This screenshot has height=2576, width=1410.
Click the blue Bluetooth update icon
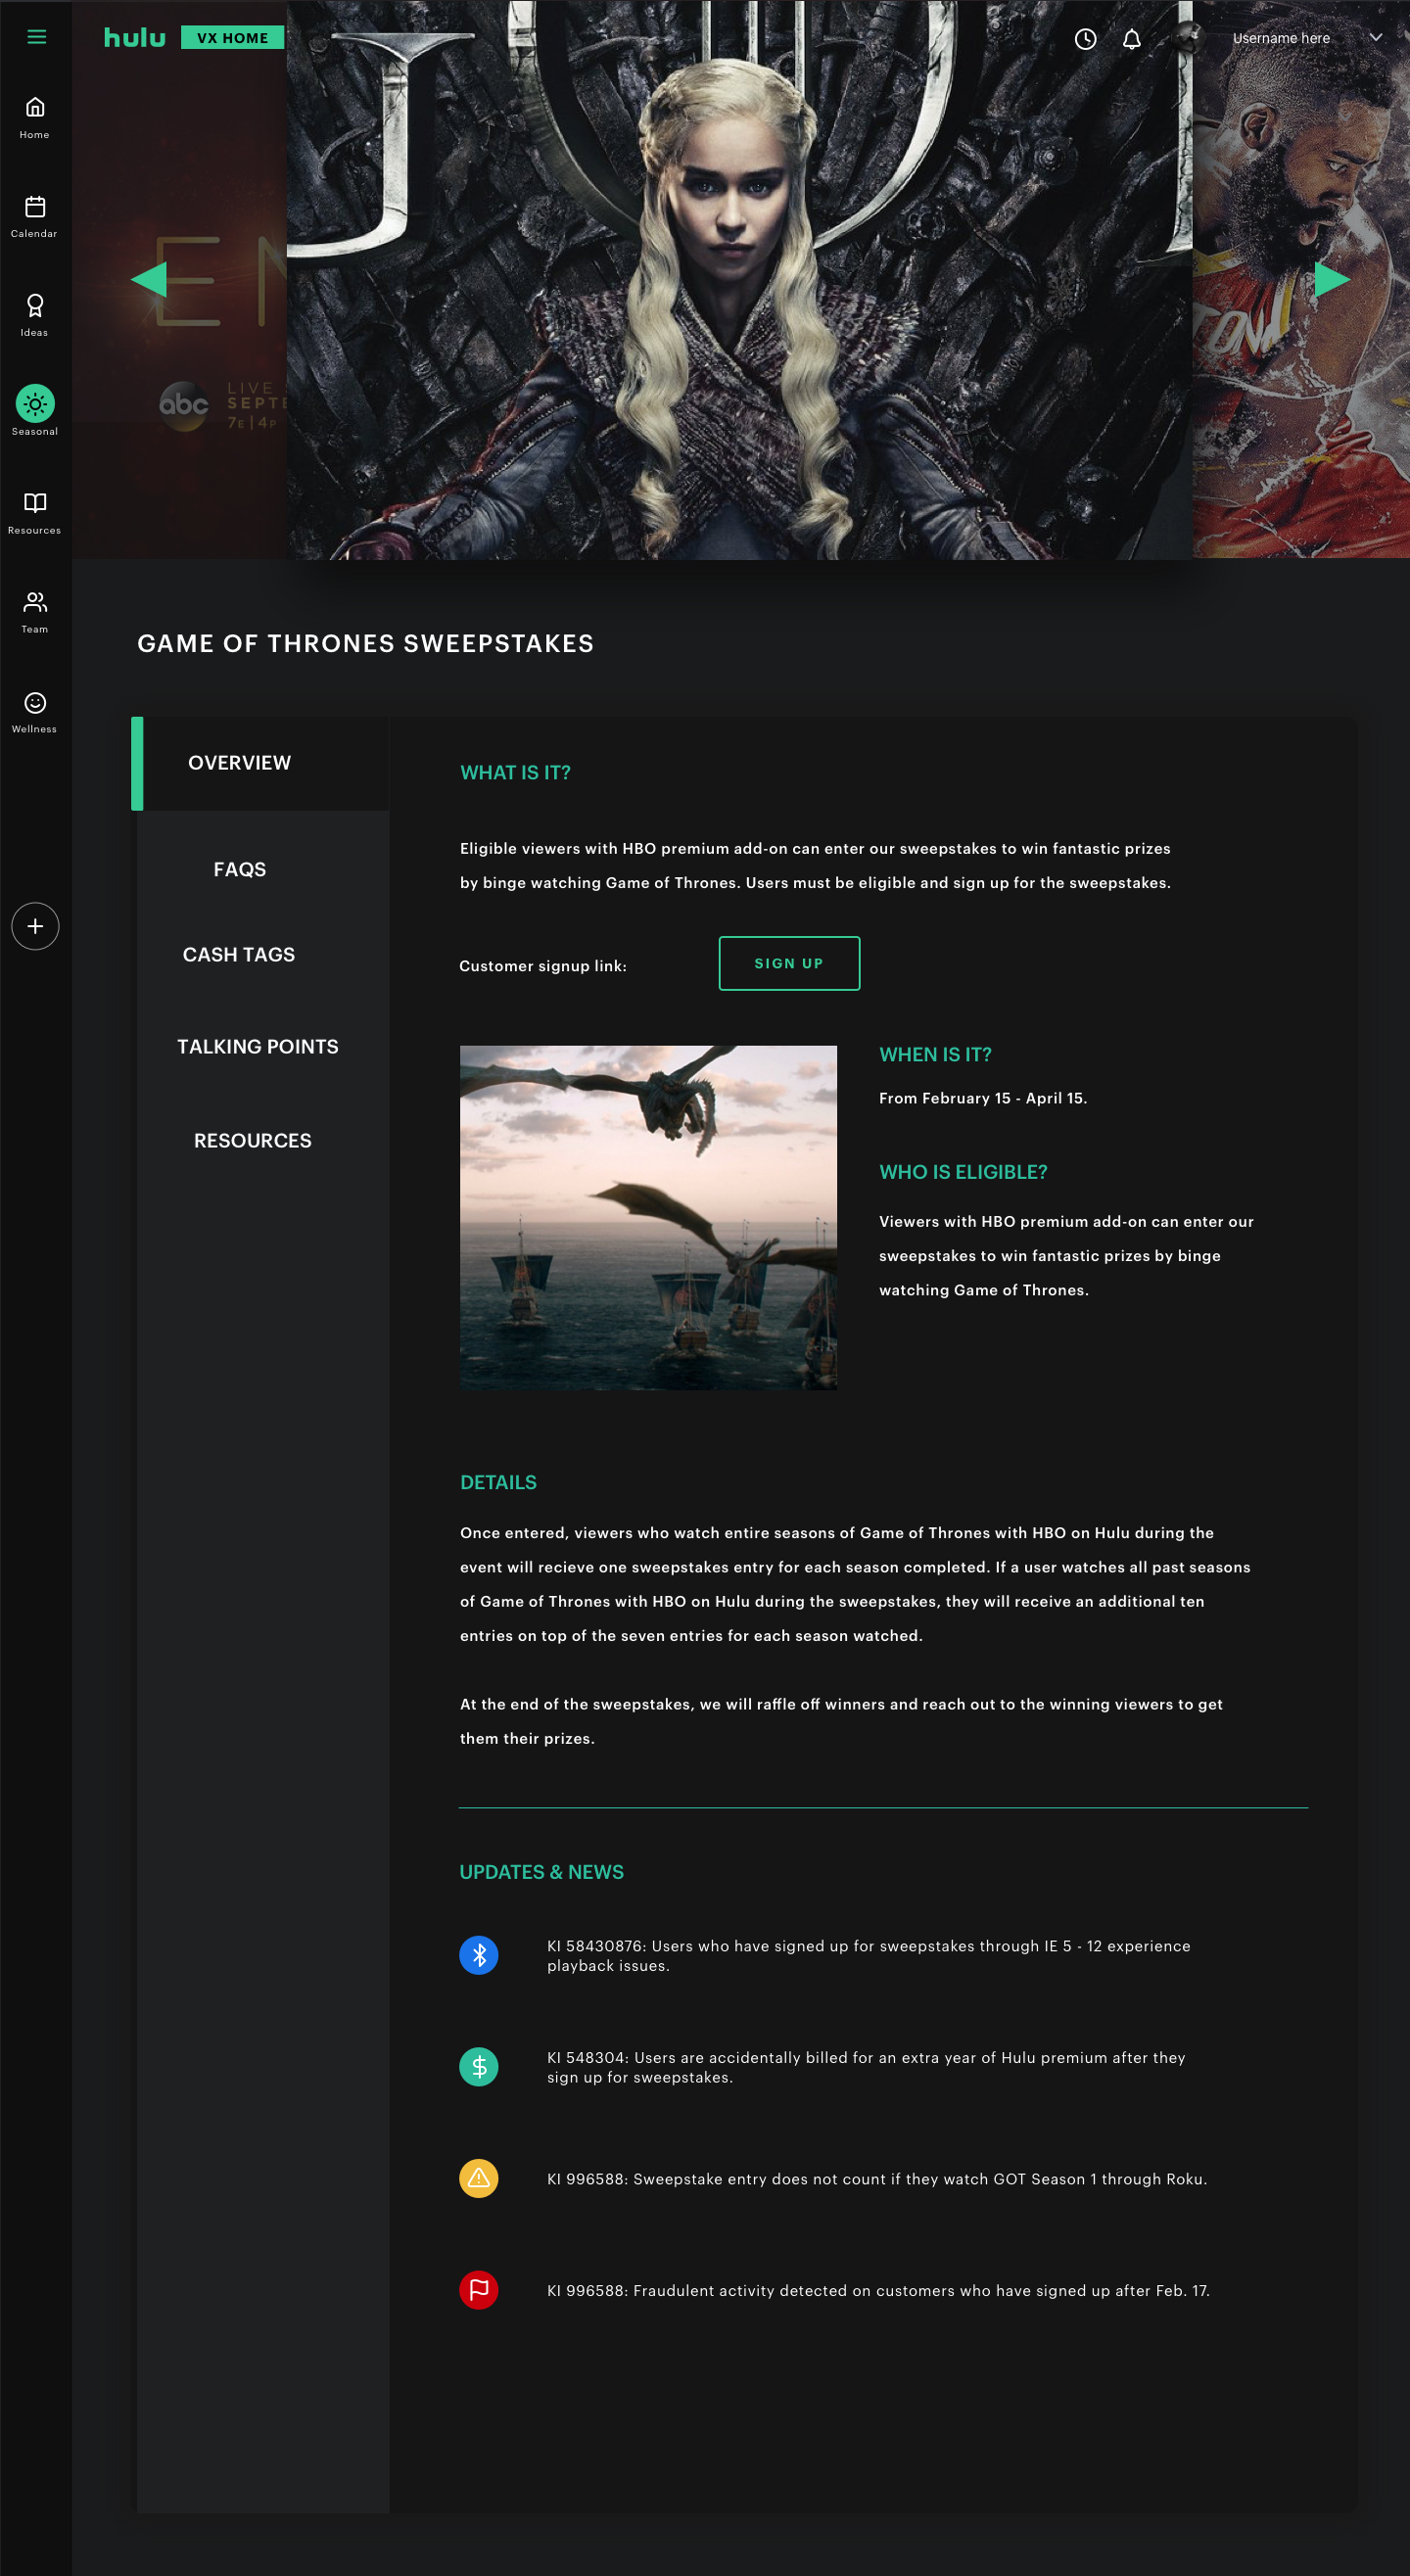click(x=479, y=1955)
